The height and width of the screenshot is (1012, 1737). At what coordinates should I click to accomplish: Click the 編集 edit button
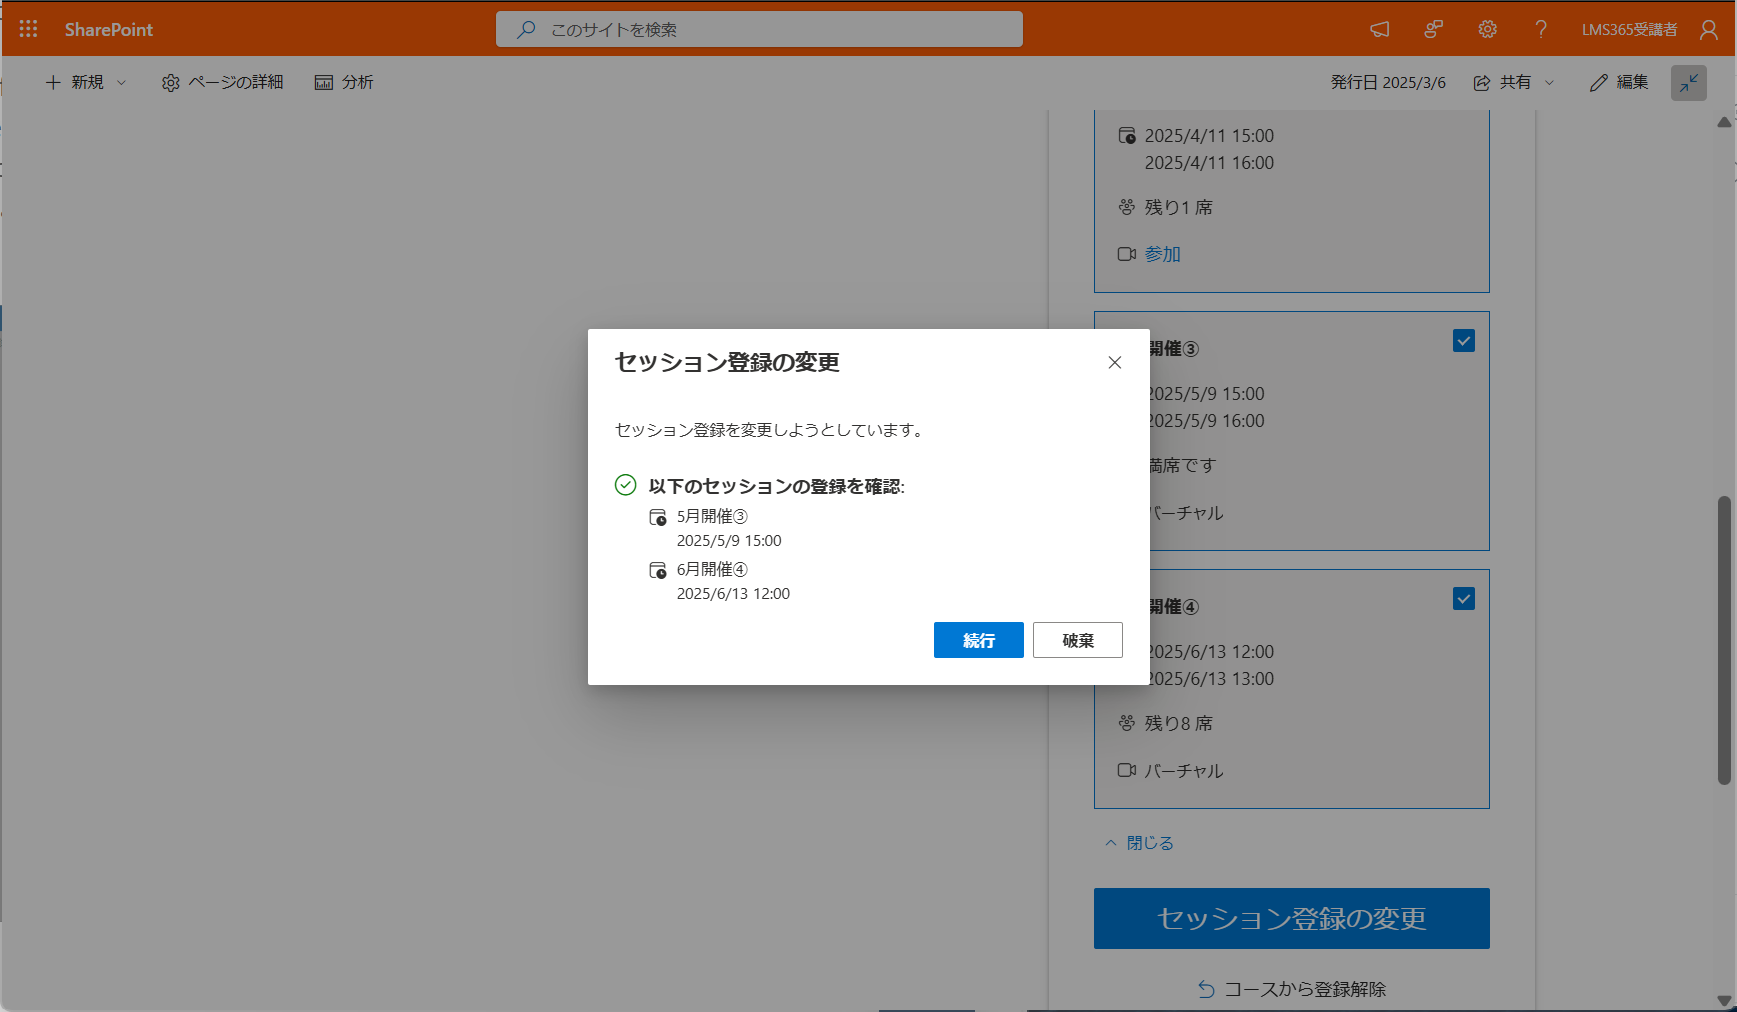pos(1619,82)
